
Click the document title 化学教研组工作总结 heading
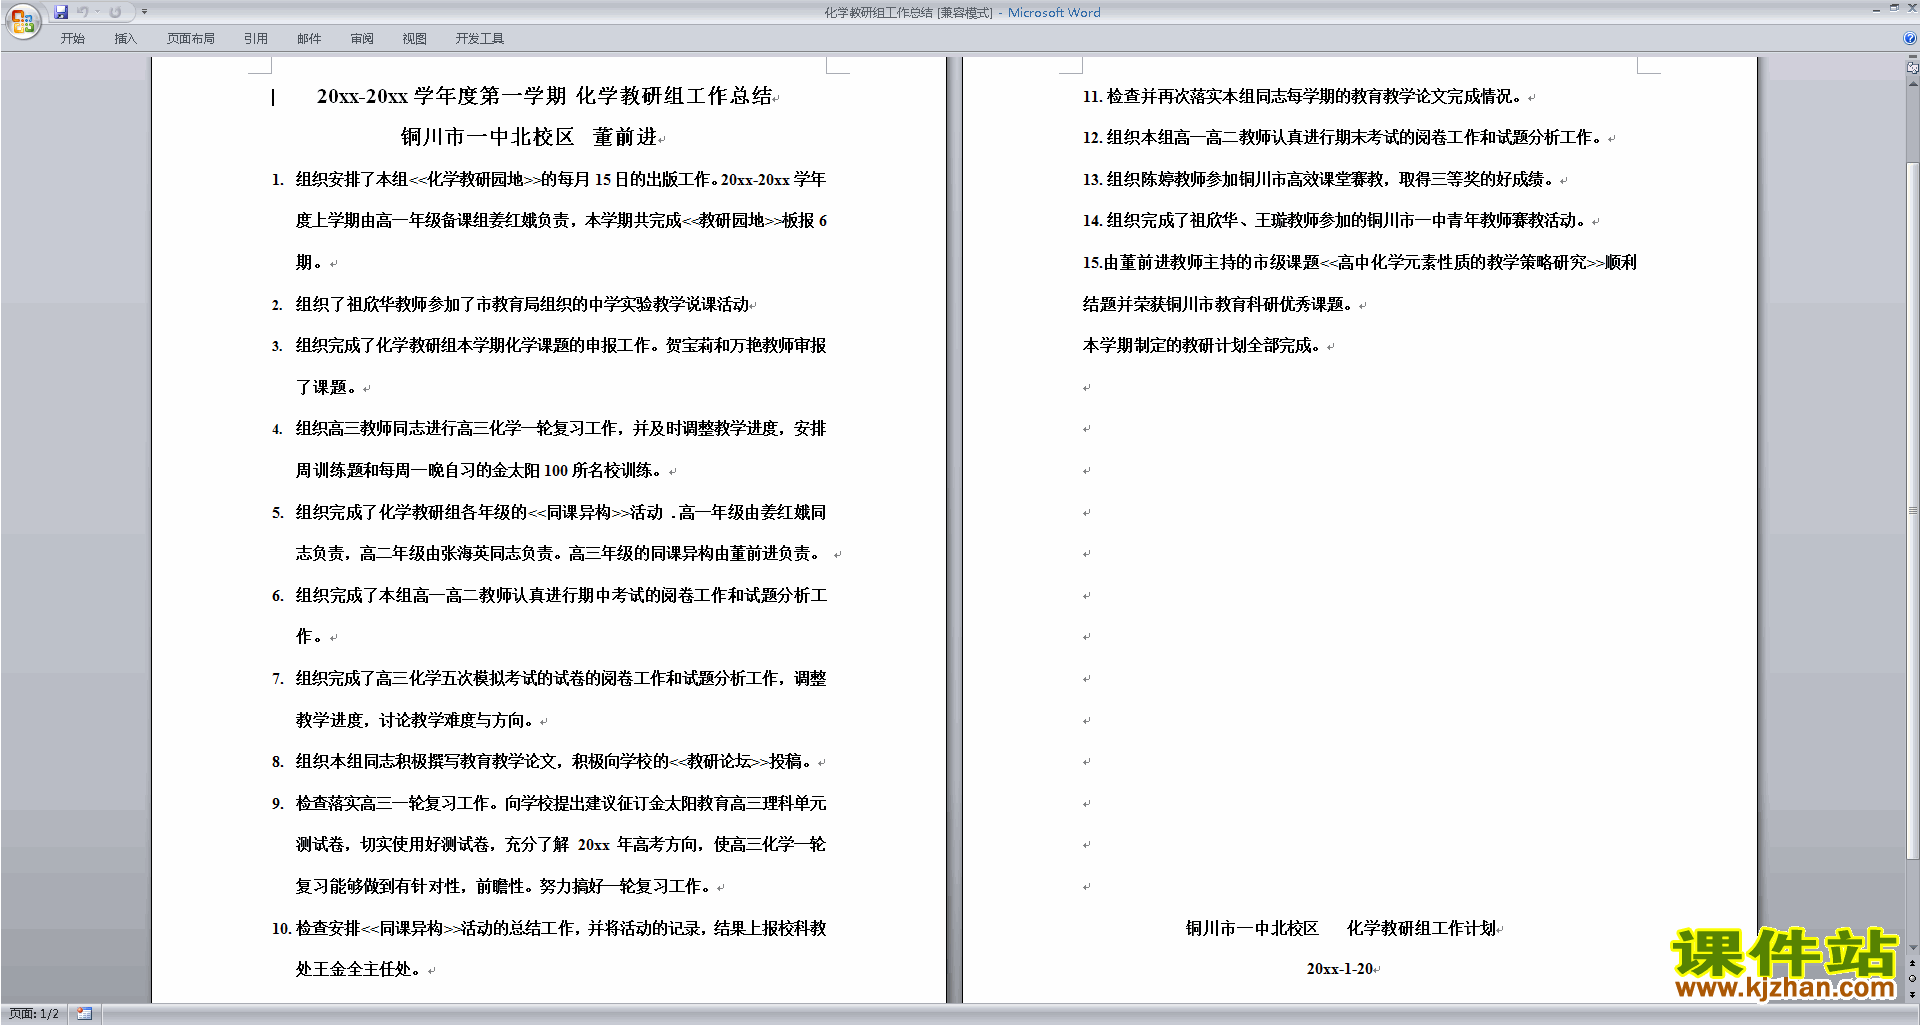tap(545, 96)
